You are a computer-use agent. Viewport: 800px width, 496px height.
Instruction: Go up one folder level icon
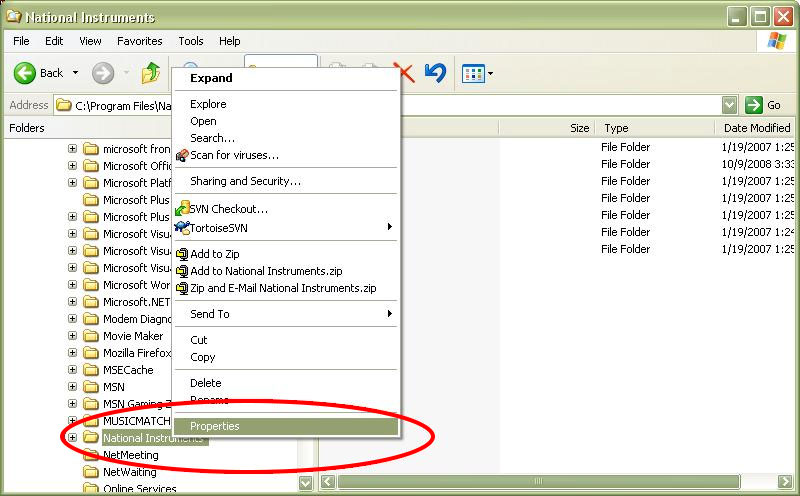coord(151,73)
